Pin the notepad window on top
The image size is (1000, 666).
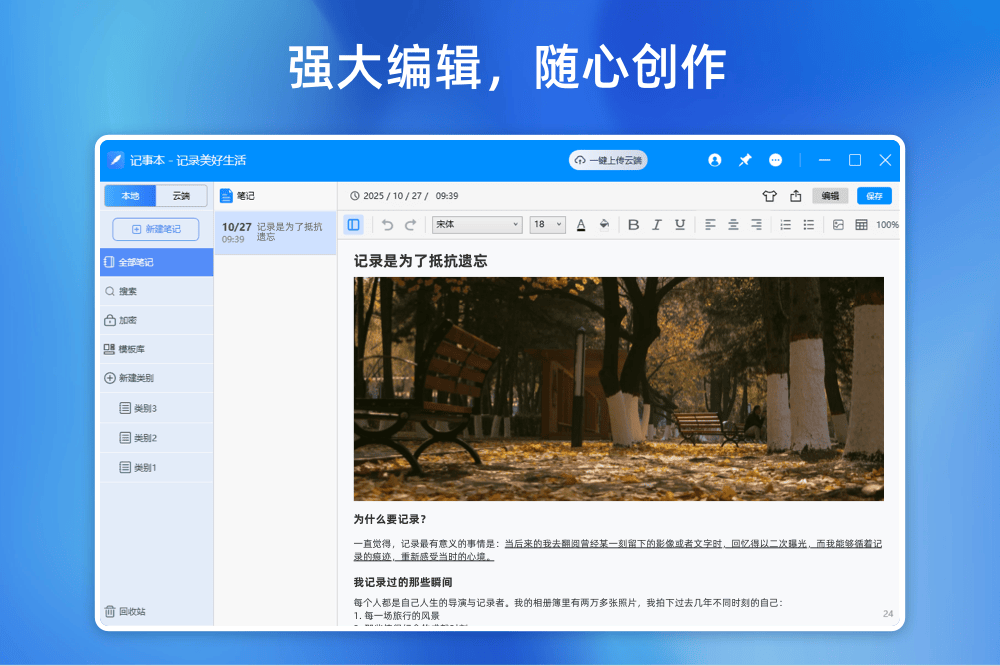pyautogui.click(x=745, y=160)
